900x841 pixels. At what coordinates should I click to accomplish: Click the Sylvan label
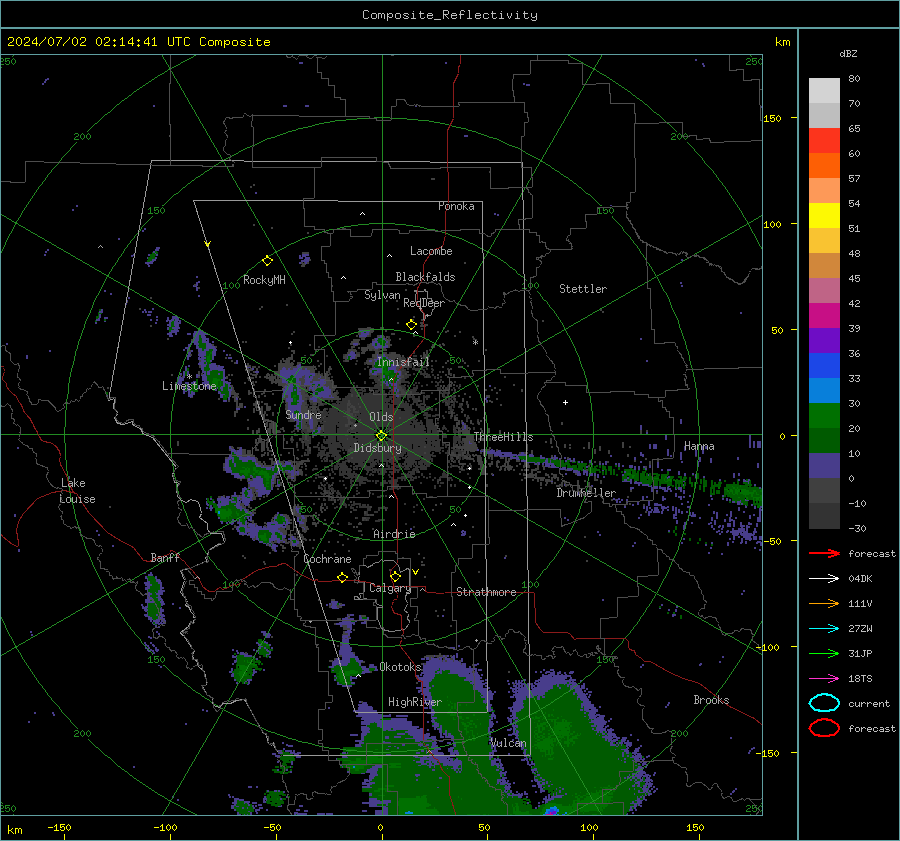click(382, 295)
